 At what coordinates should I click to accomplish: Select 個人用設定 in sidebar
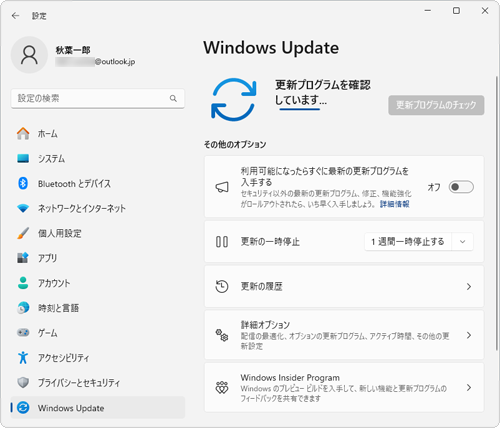pos(98,233)
